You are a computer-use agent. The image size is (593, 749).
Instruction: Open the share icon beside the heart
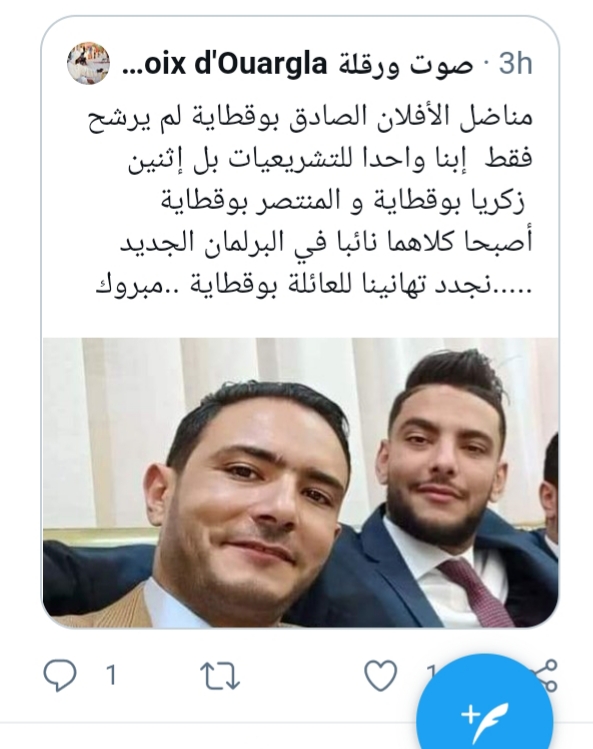pyautogui.click(x=548, y=675)
